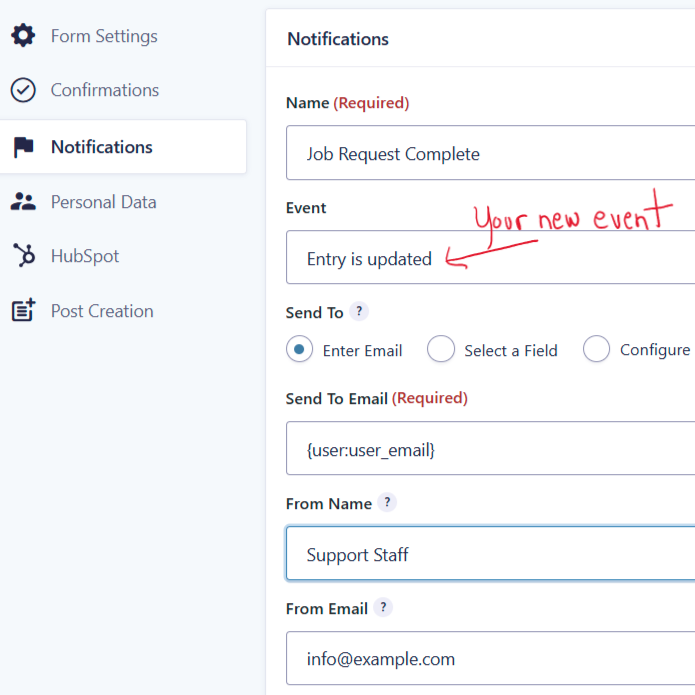The height and width of the screenshot is (695, 695).
Task: Click the From Email field with info@example.com
Action: pos(490,658)
